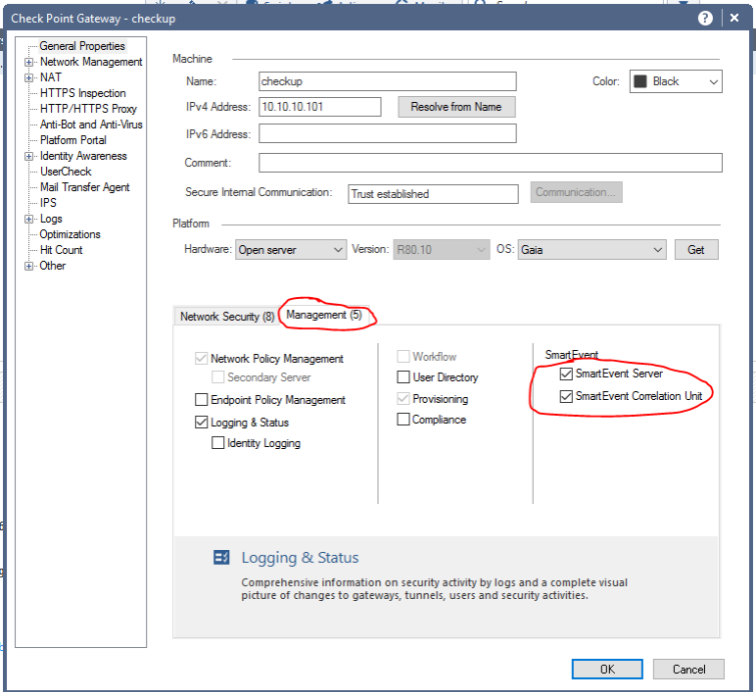Click the empty IPv6 Address field
Image resolution: width=756 pixels, height=692 pixels.
(387, 134)
